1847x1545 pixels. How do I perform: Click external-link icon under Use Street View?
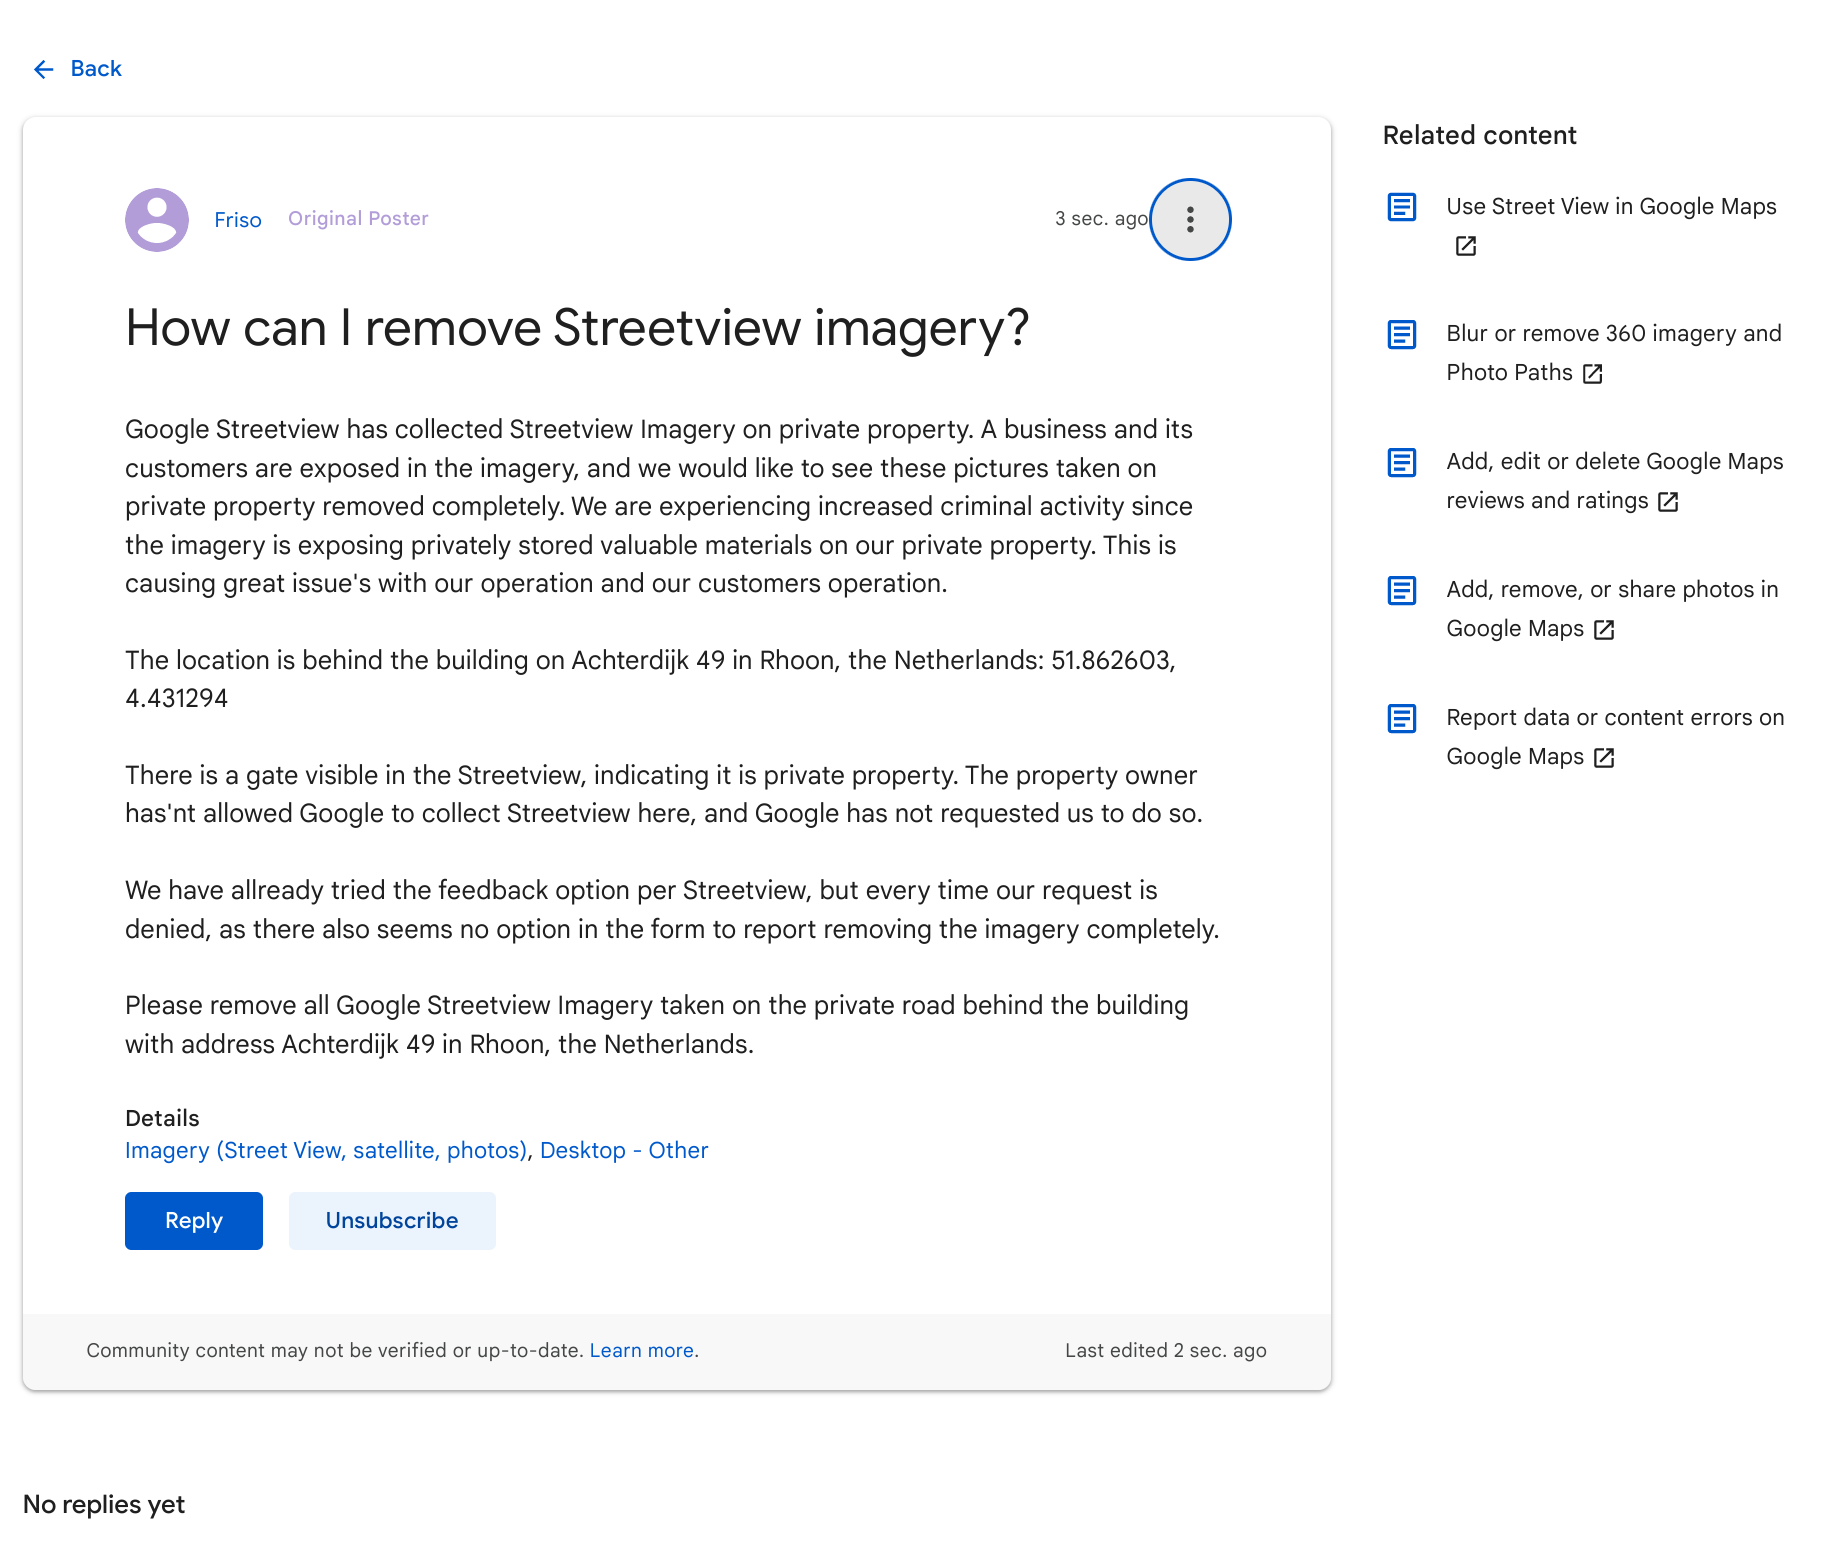point(1466,246)
